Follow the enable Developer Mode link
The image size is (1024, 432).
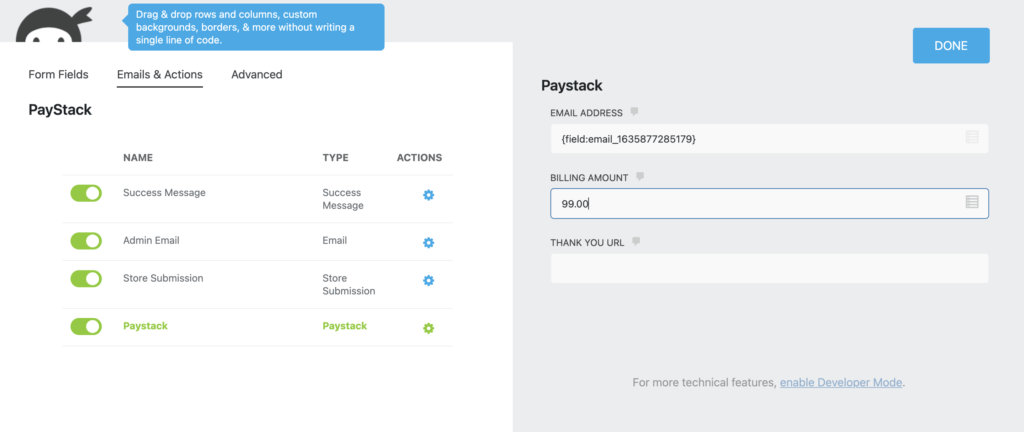point(842,383)
